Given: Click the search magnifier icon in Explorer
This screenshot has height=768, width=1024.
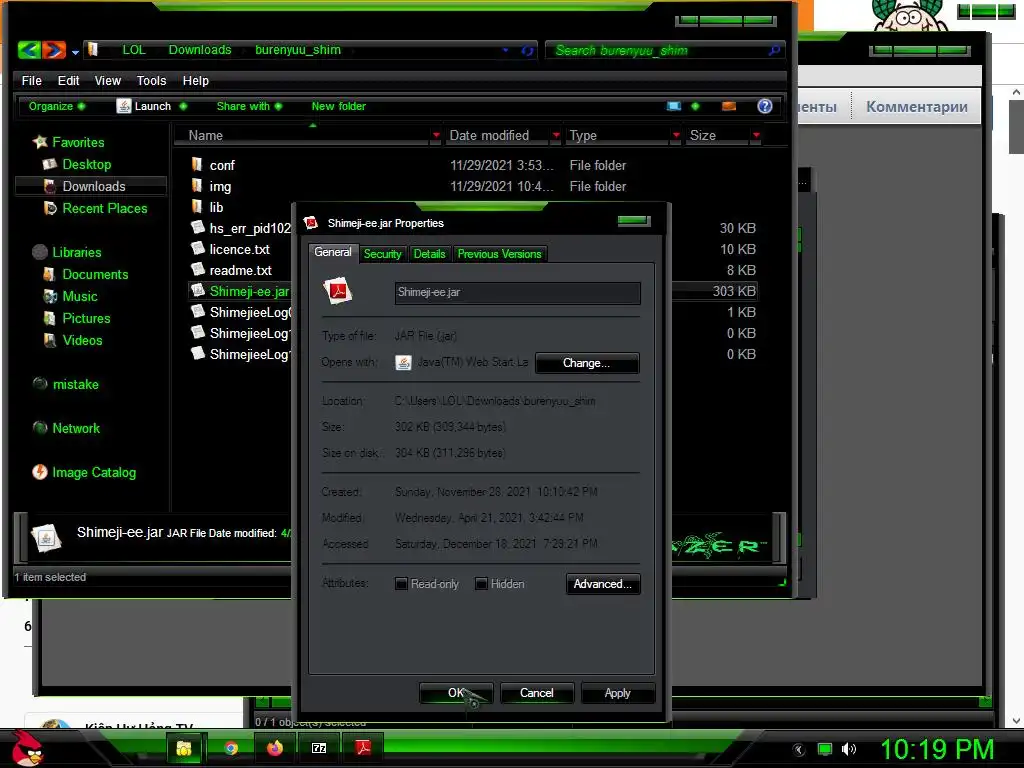Looking at the screenshot, I should 774,50.
